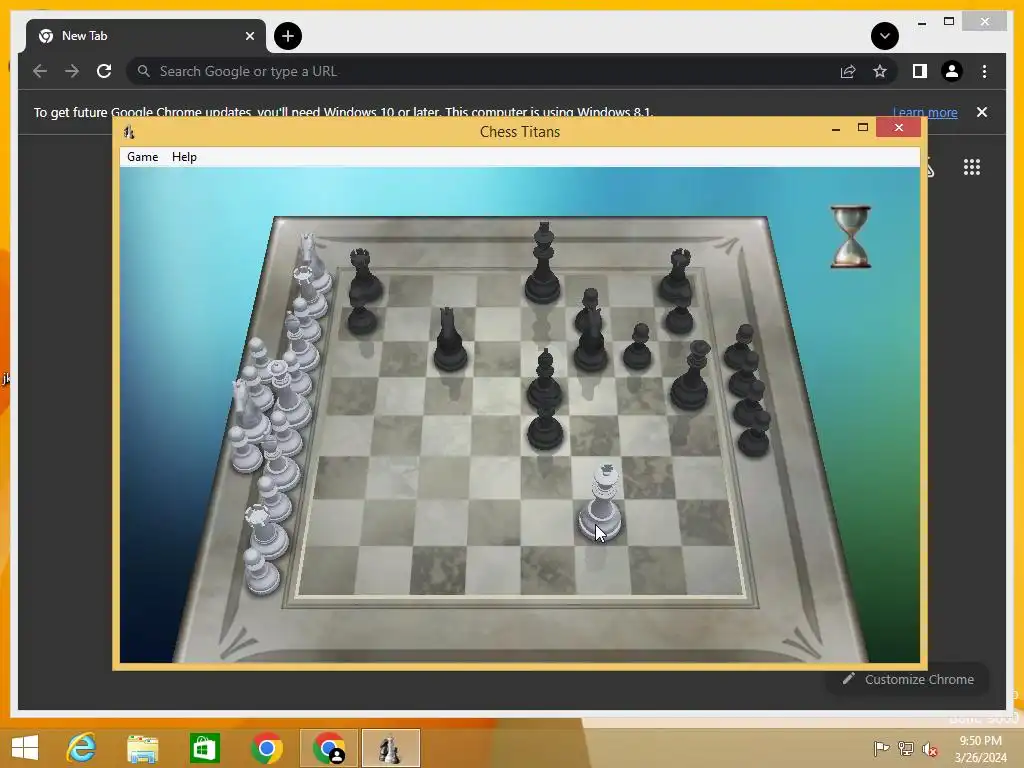This screenshot has width=1024, height=768.
Task: Open the Chrome profile button
Action: coord(952,71)
